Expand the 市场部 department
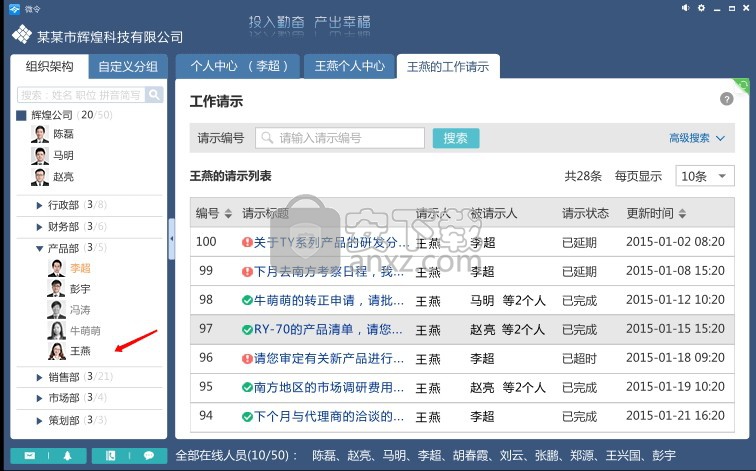The width and height of the screenshot is (756, 471). 40,398
